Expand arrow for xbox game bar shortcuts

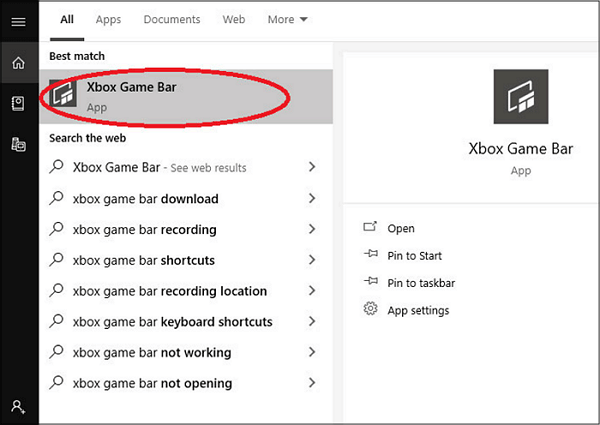click(313, 261)
